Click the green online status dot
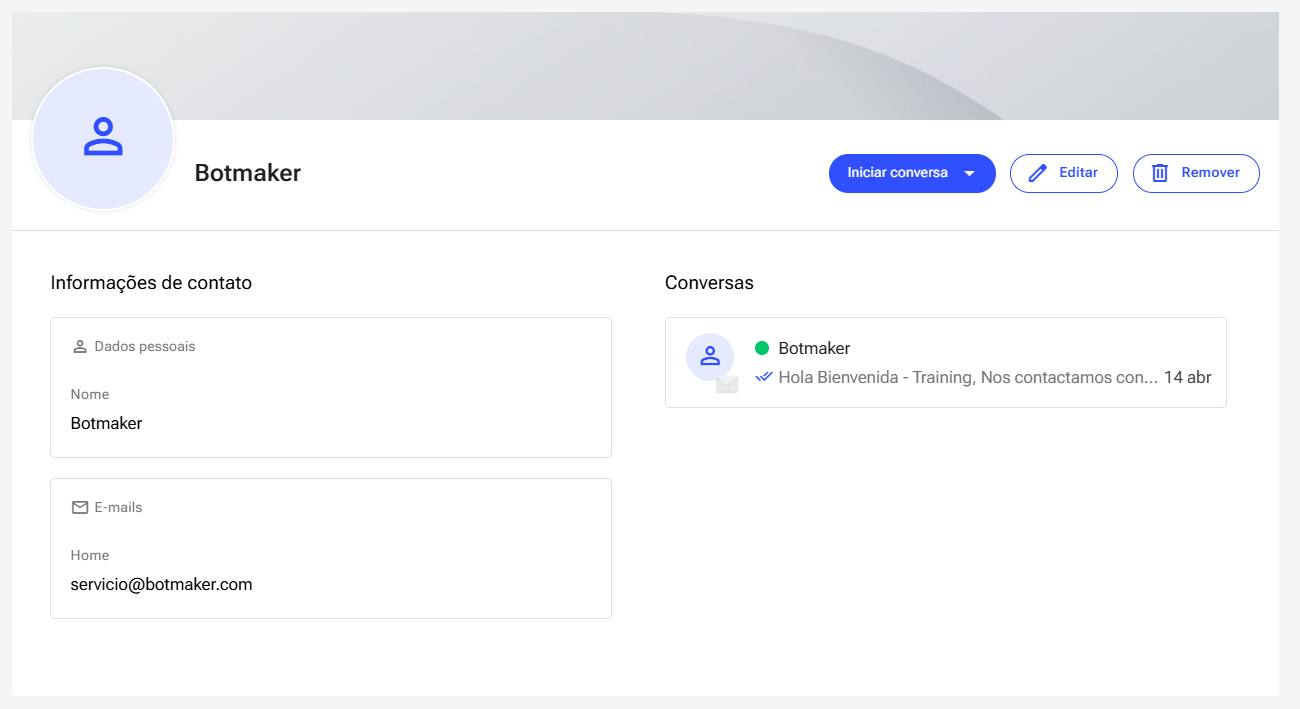 [762, 348]
